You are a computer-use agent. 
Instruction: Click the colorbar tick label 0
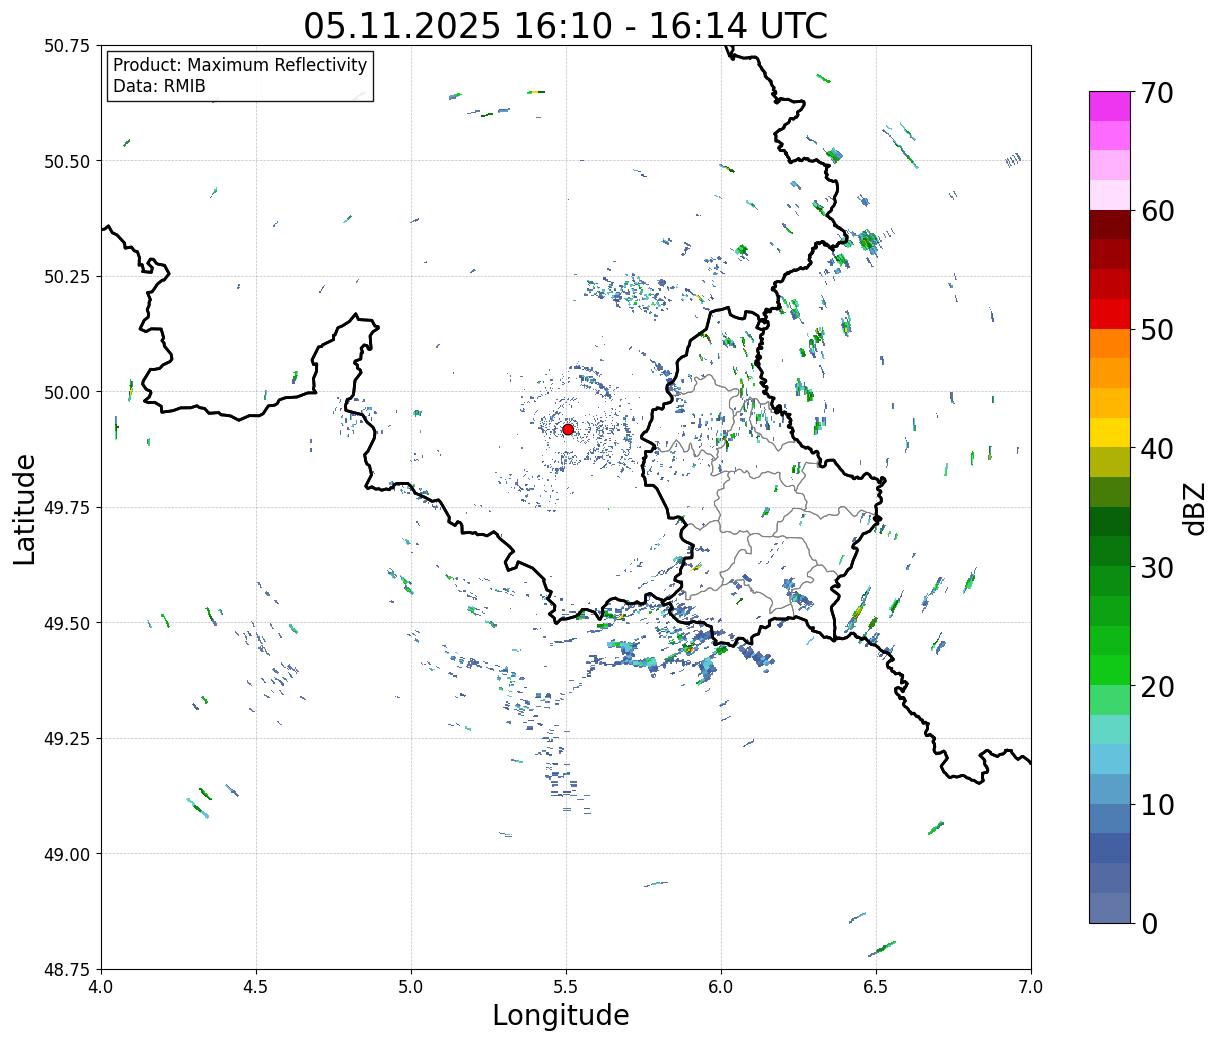(1149, 924)
